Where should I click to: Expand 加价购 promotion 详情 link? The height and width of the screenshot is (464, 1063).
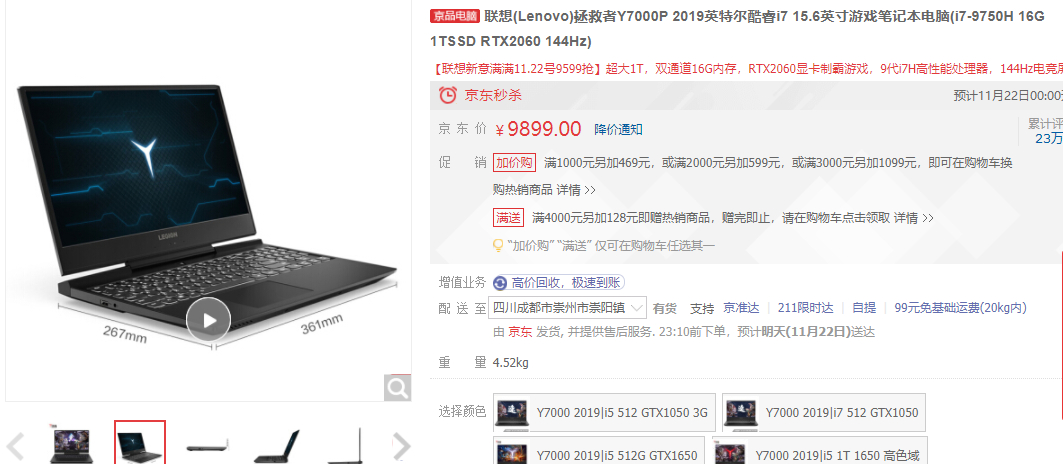click(x=576, y=190)
